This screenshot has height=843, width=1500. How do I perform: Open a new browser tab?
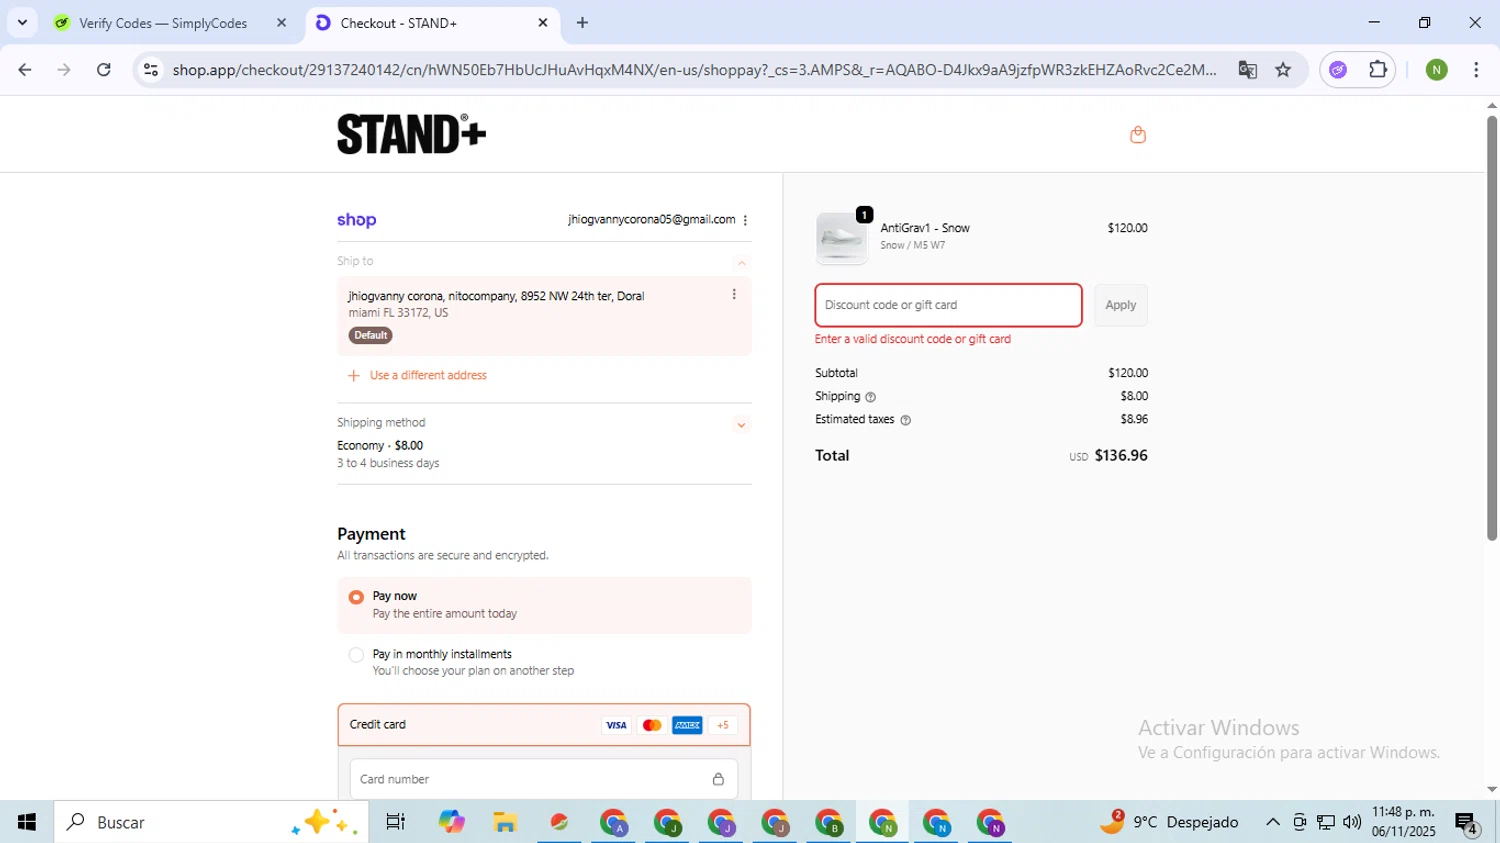582,23
